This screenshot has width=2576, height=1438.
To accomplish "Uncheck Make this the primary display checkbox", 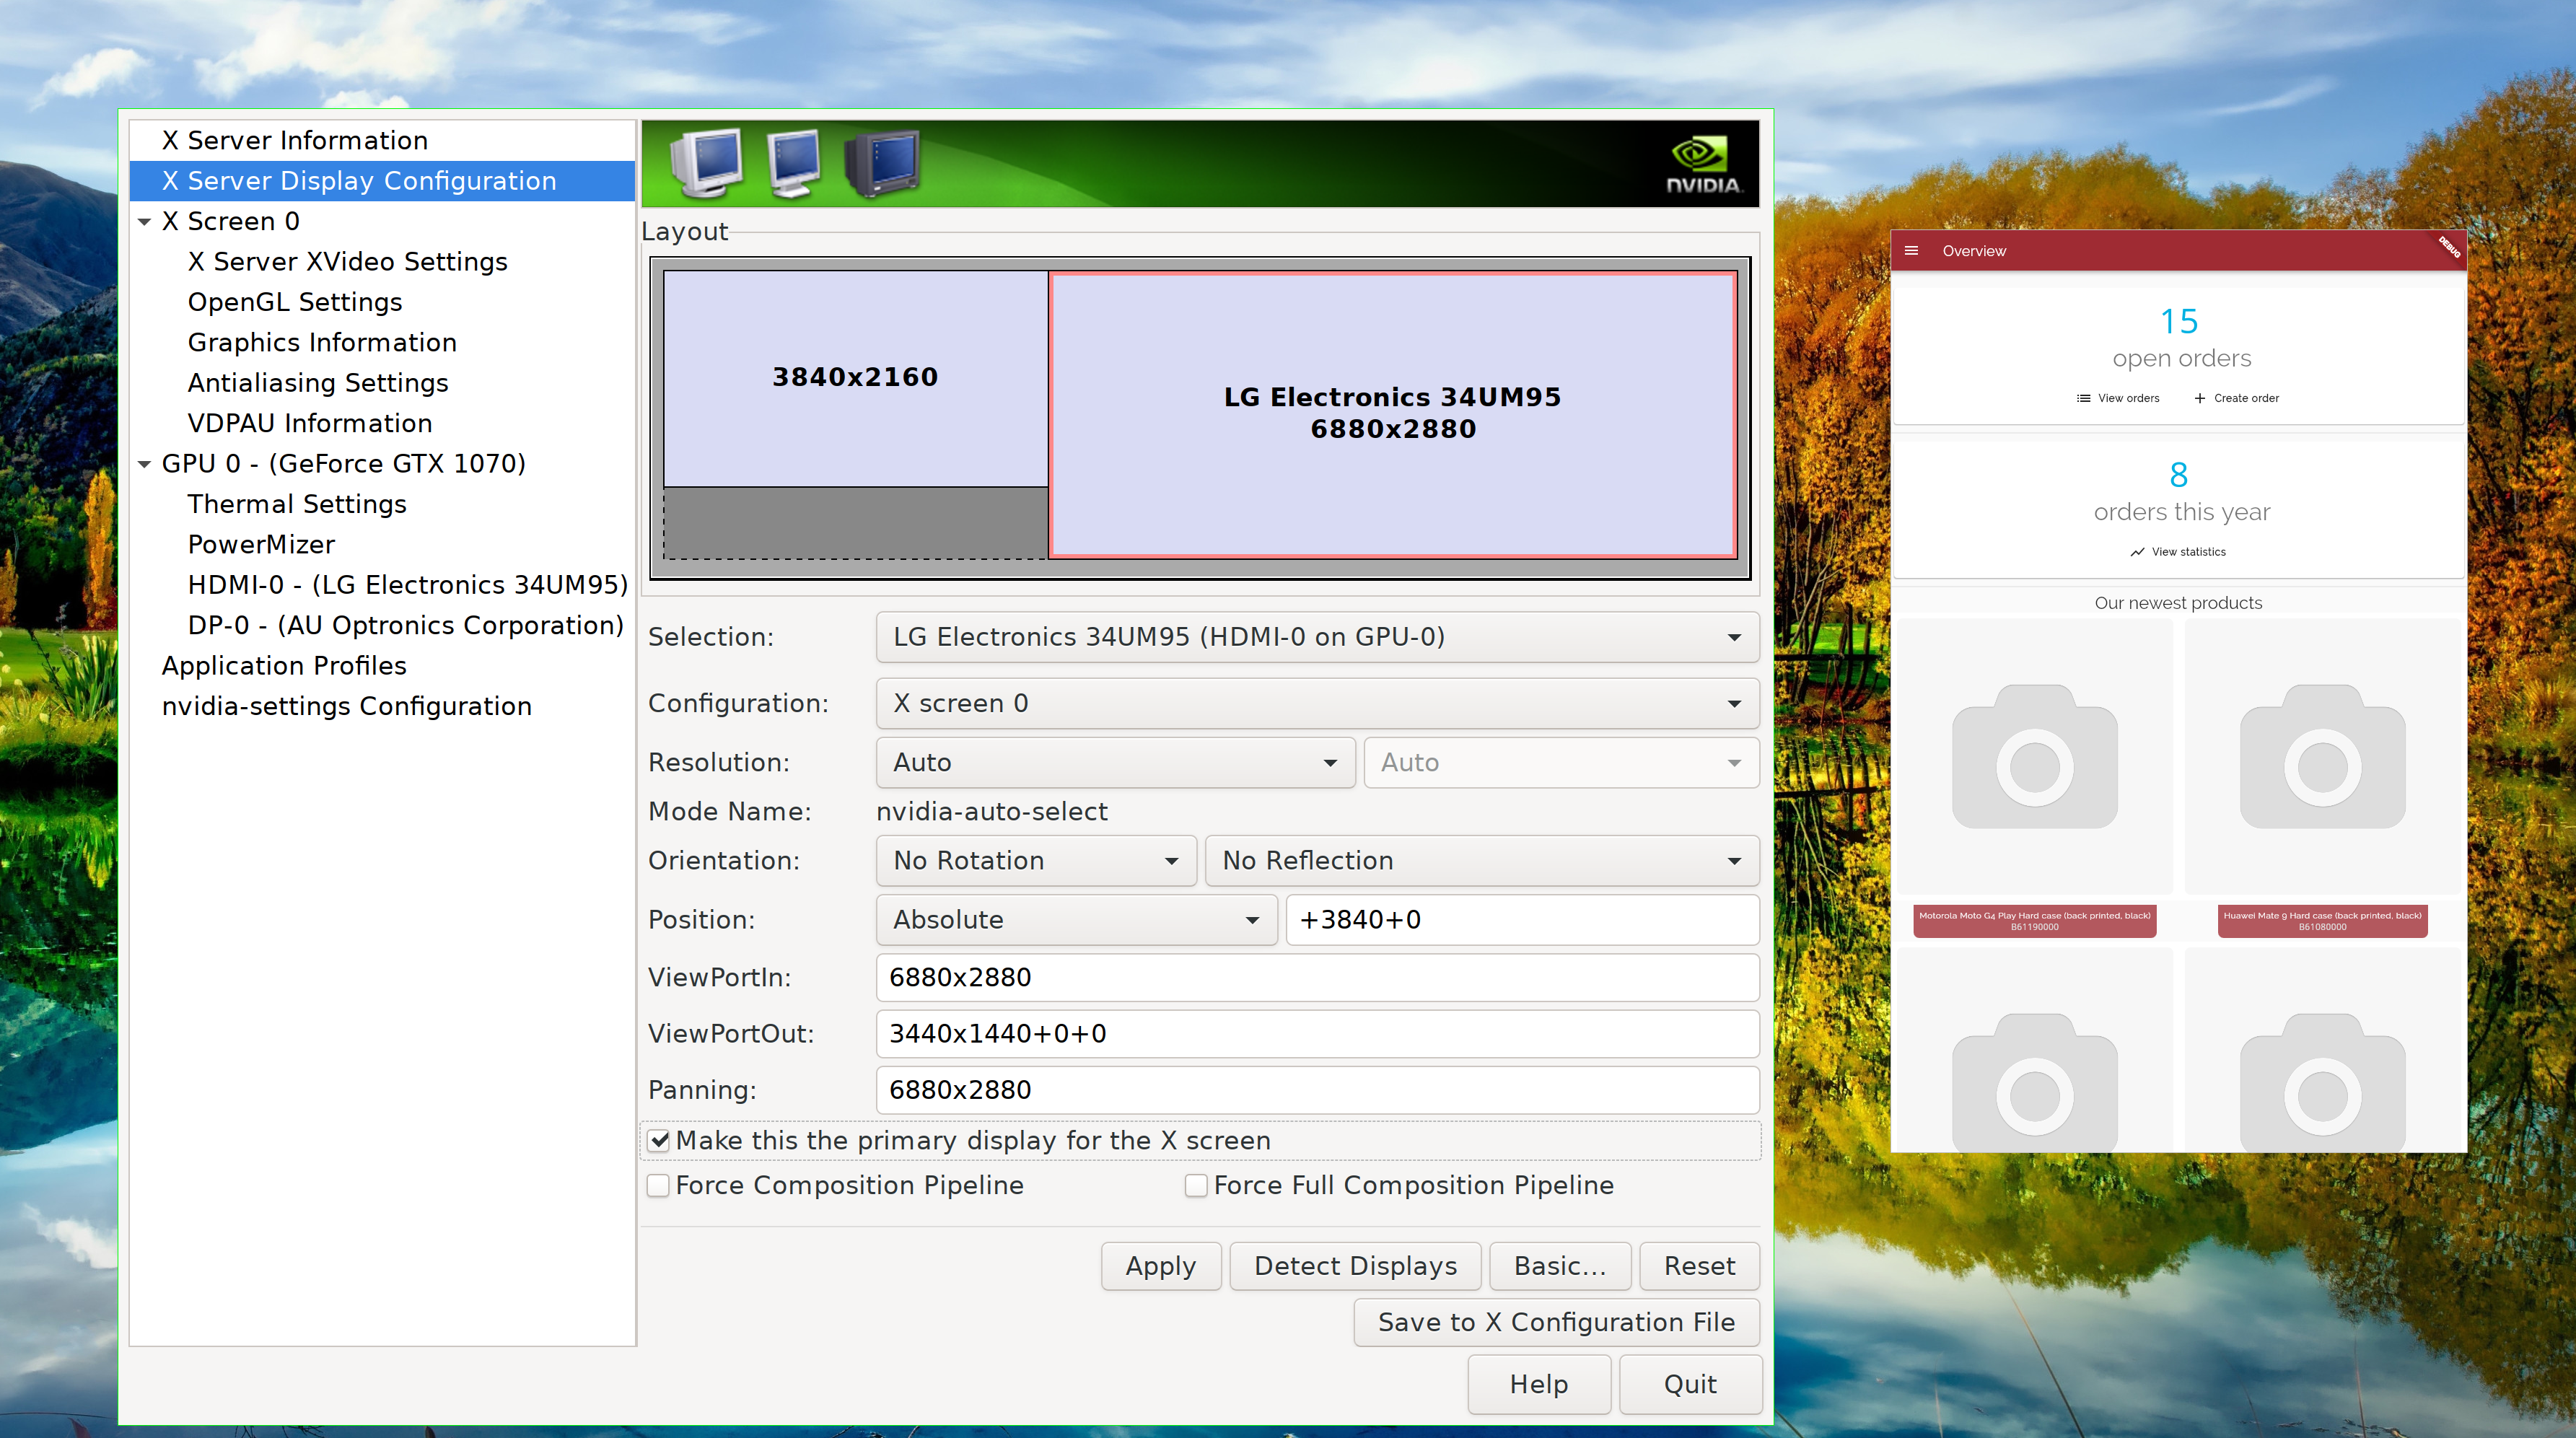I will (x=659, y=1141).
